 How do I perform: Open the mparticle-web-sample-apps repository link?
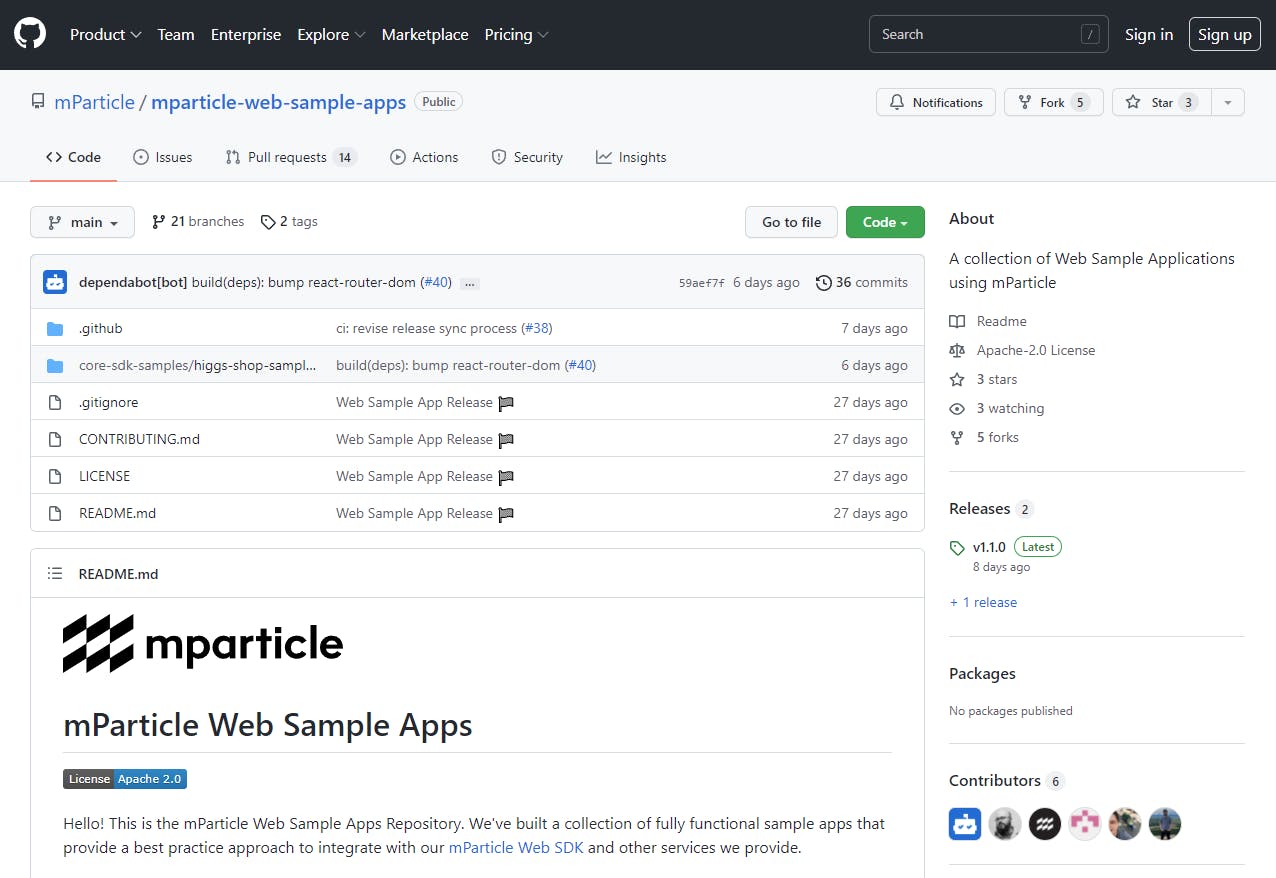279,102
